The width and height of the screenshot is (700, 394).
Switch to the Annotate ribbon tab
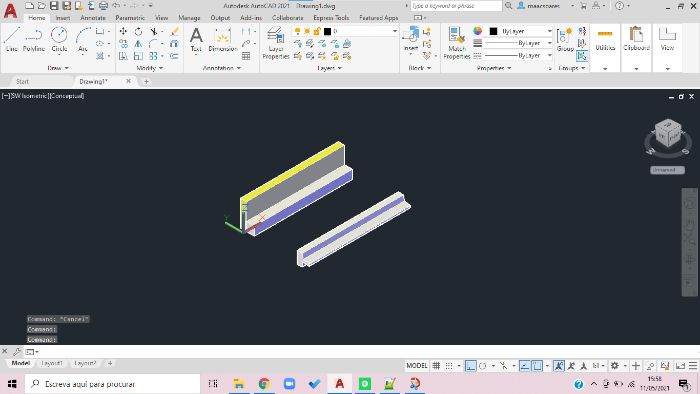[93, 18]
